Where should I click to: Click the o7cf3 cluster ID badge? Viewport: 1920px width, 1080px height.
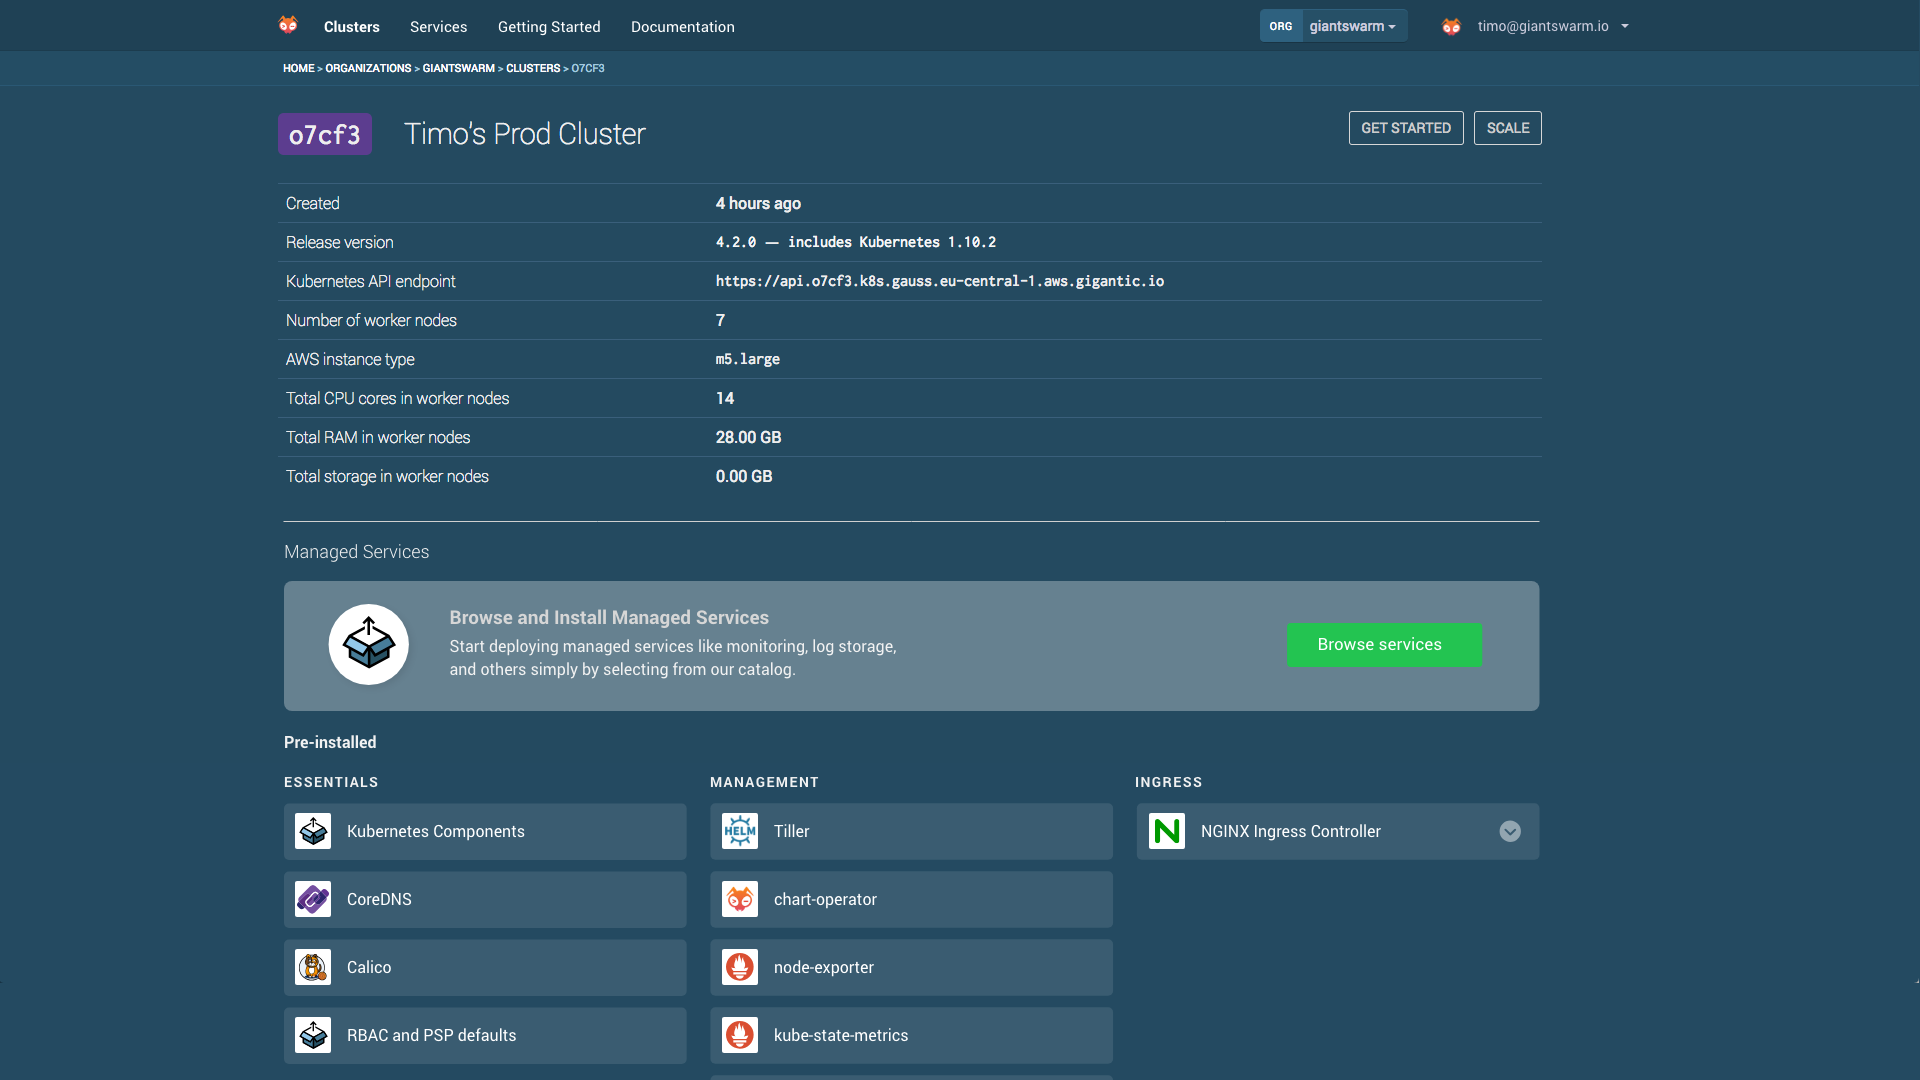click(325, 134)
